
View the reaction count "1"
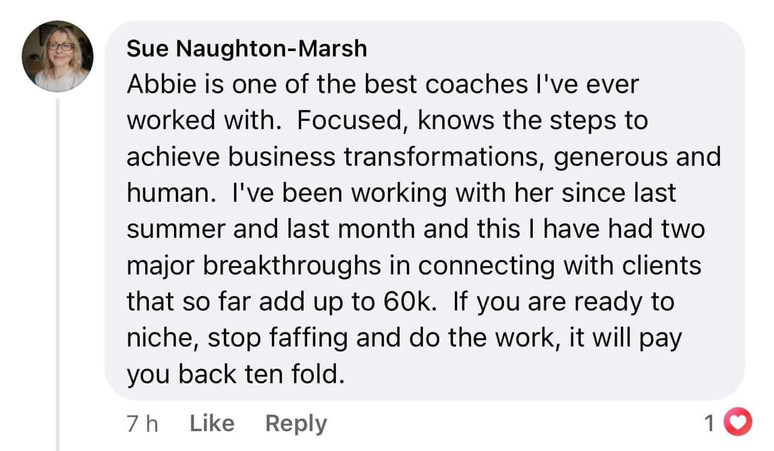tap(709, 424)
